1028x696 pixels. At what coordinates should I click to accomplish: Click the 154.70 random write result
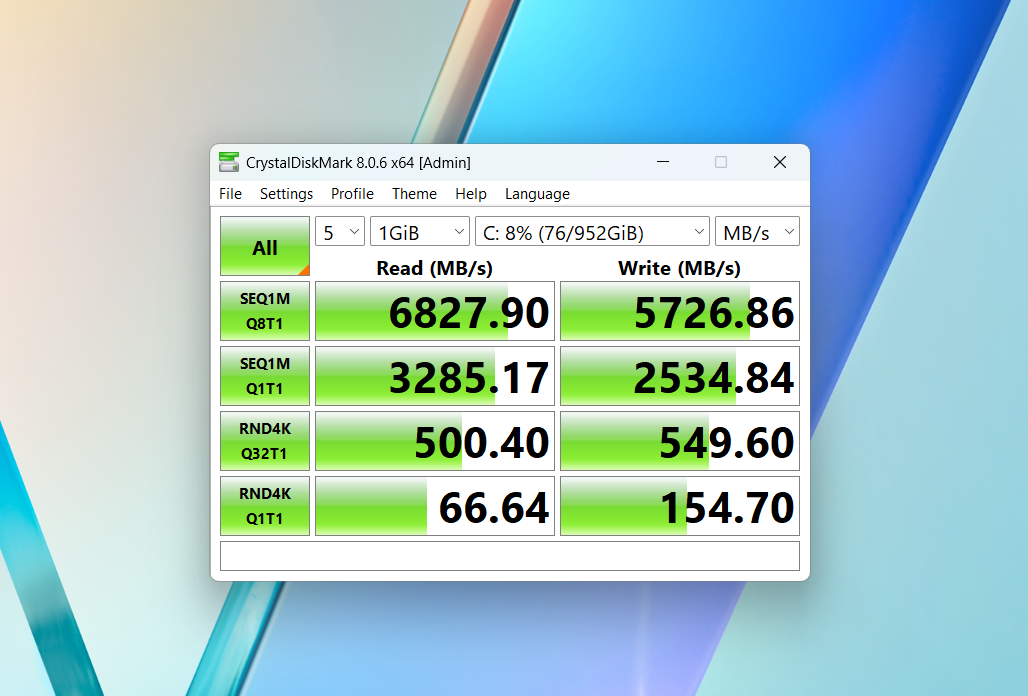pyautogui.click(x=680, y=505)
